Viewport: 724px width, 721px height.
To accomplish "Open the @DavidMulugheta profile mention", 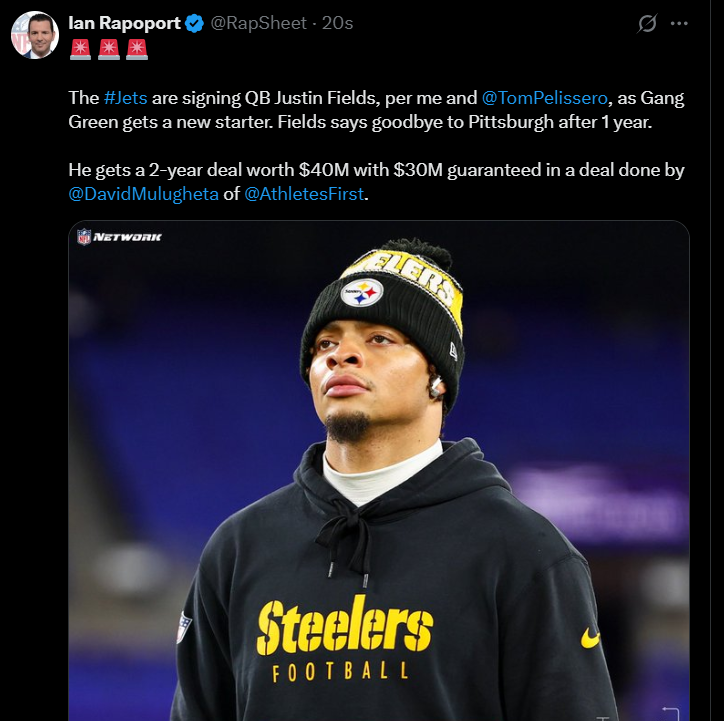I will (143, 194).
